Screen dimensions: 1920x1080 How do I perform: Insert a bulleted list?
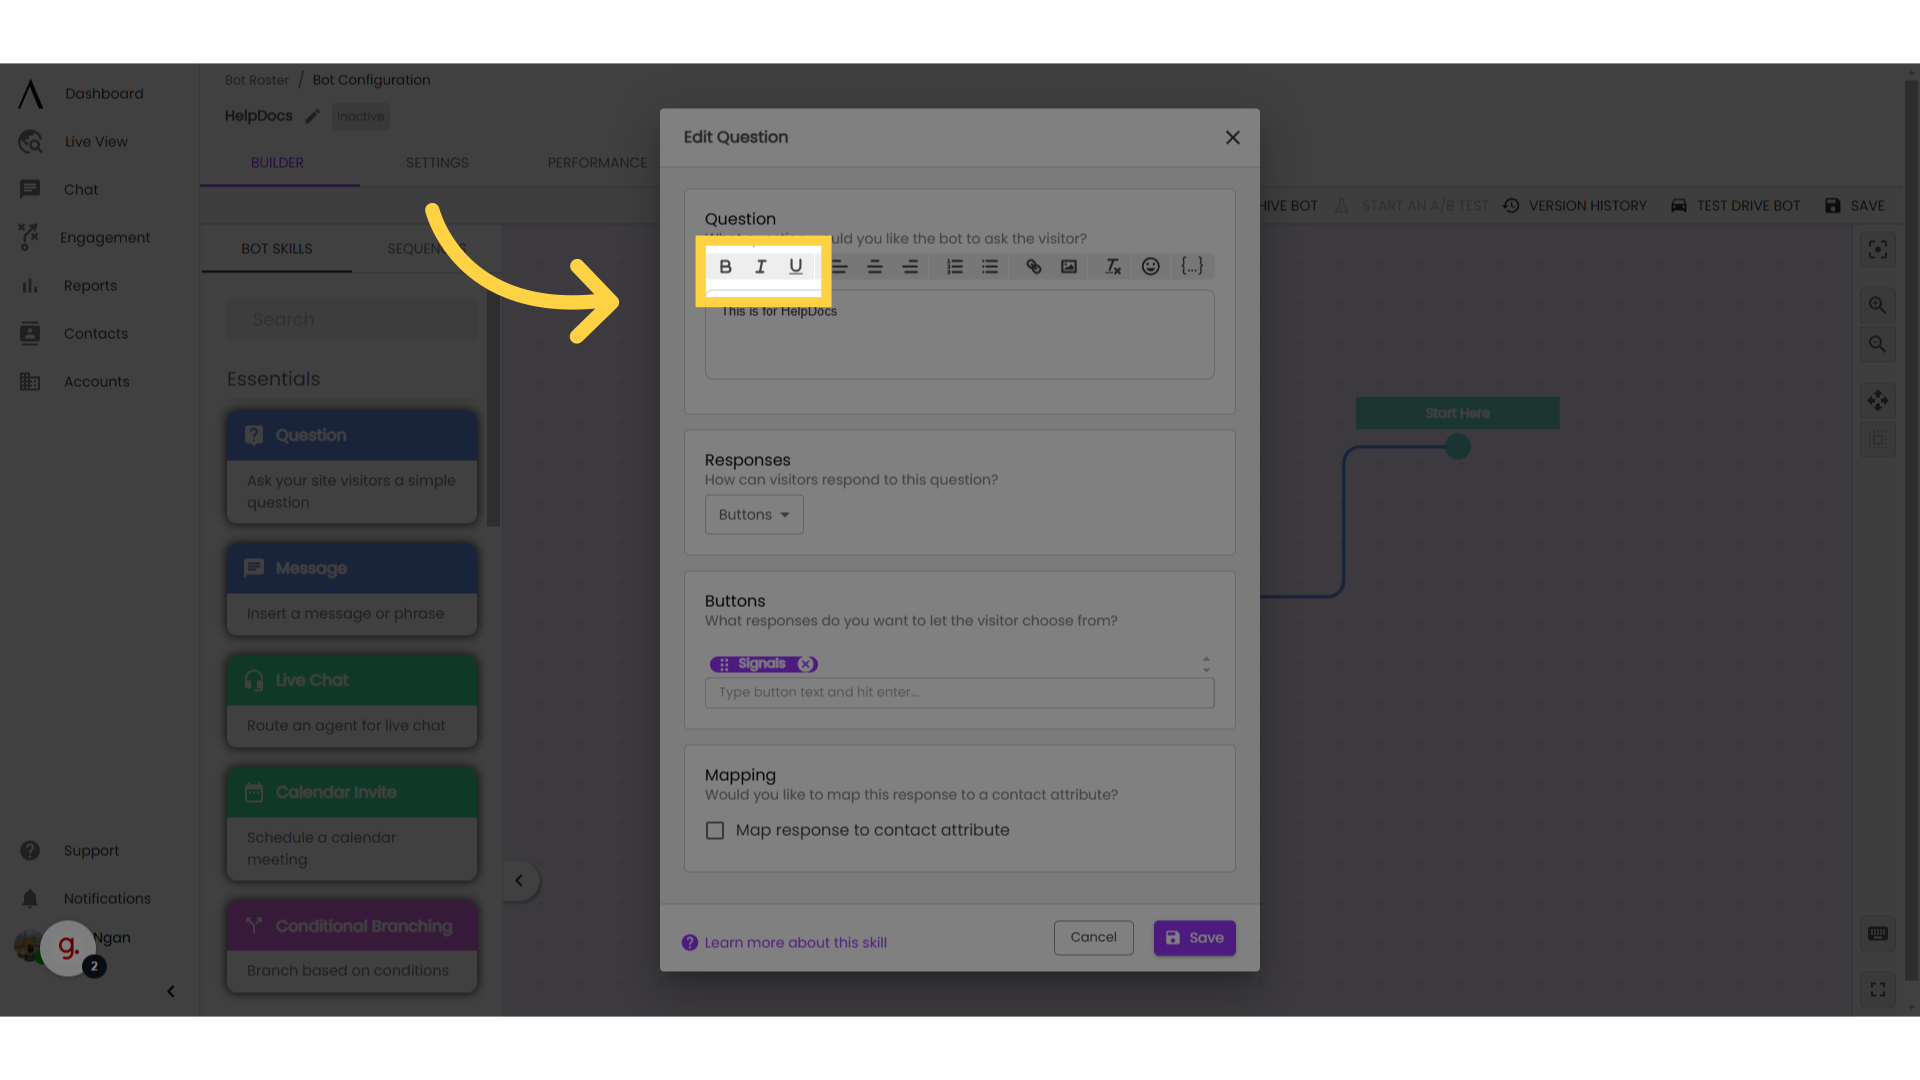[x=990, y=267]
